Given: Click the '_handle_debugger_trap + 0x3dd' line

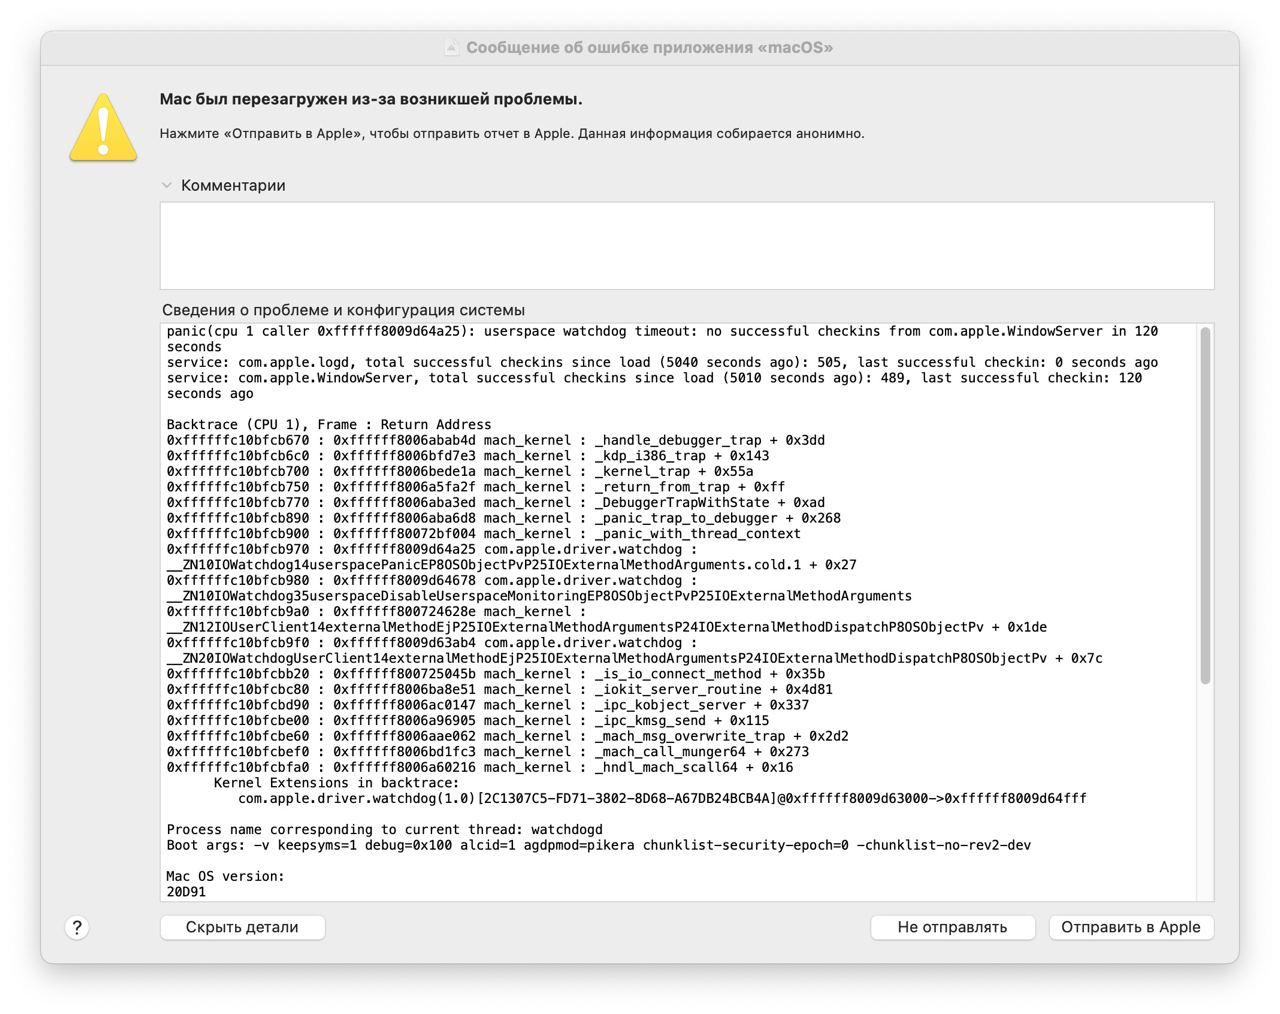Looking at the screenshot, I should pyautogui.click(x=496, y=440).
